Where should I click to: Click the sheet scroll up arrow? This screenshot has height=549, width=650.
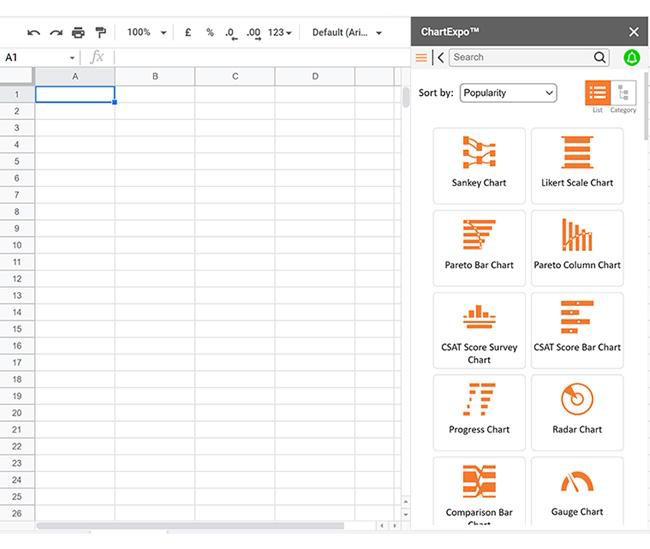(x=406, y=502)
